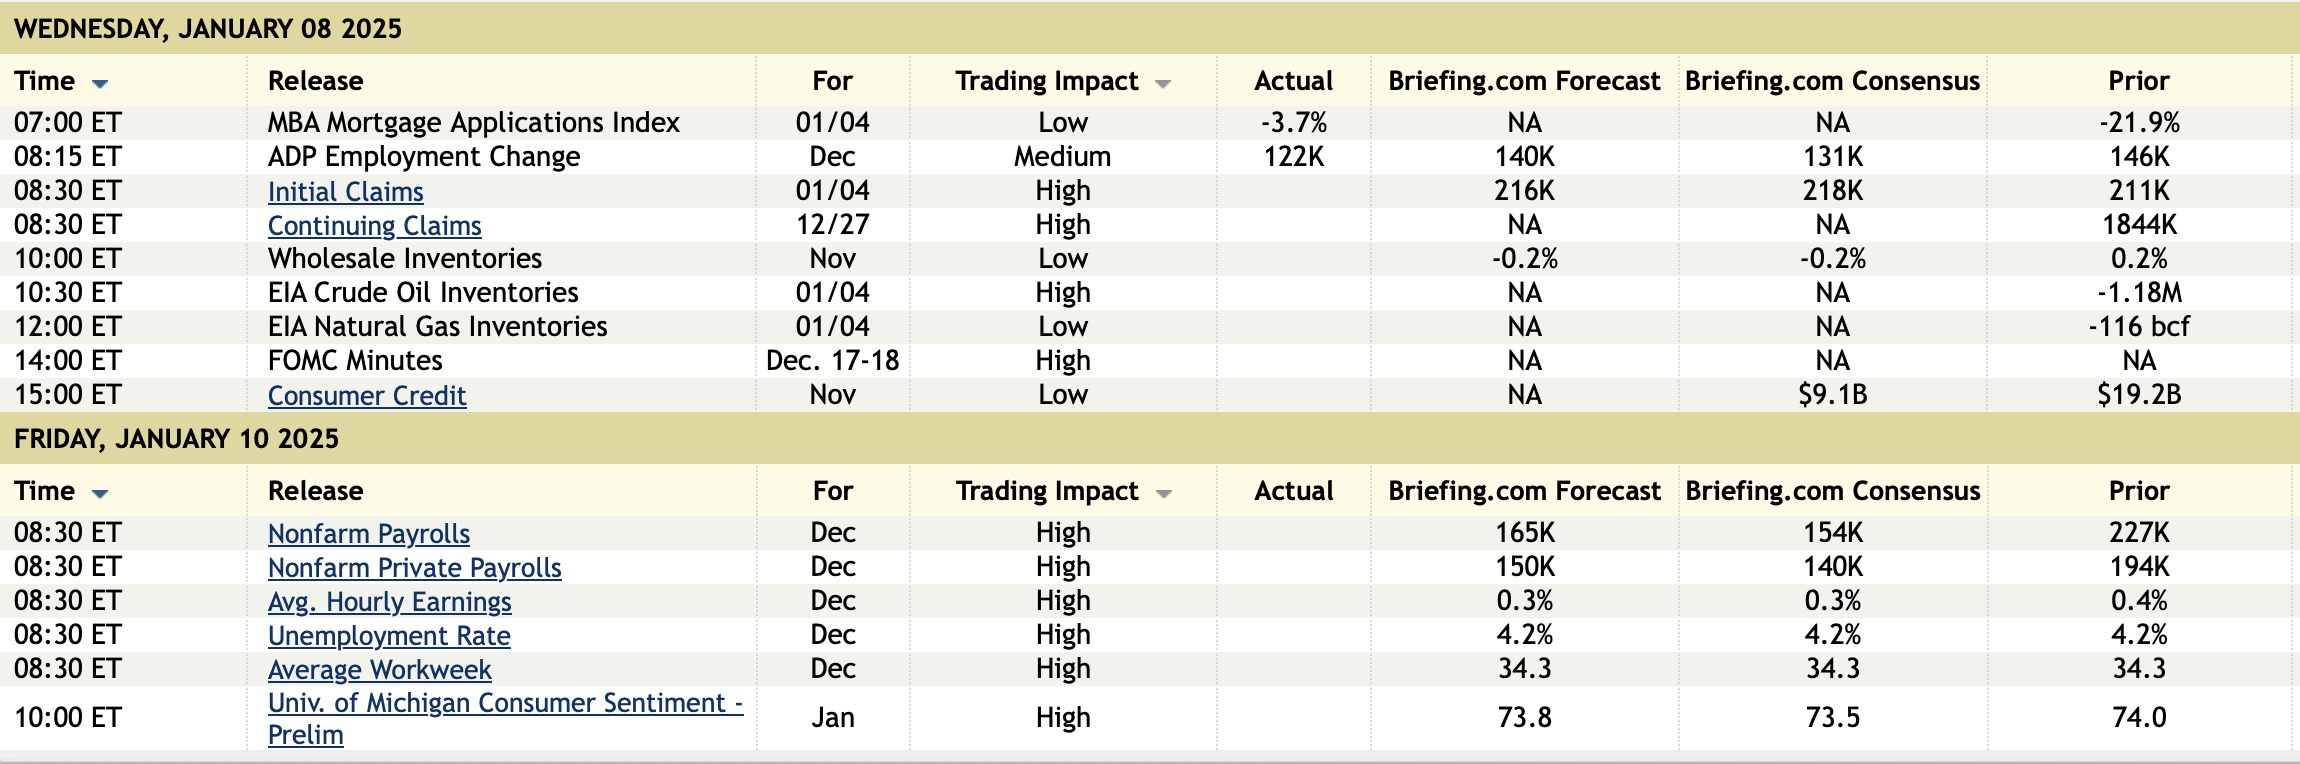Screen dimensions: 2300x764
Task: Click Time sort arrow in Friday table
Action: tap(100, 493)
